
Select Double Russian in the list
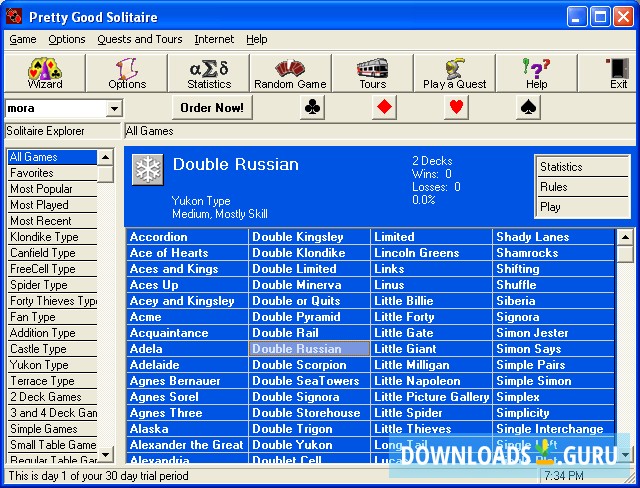(309, 349)
